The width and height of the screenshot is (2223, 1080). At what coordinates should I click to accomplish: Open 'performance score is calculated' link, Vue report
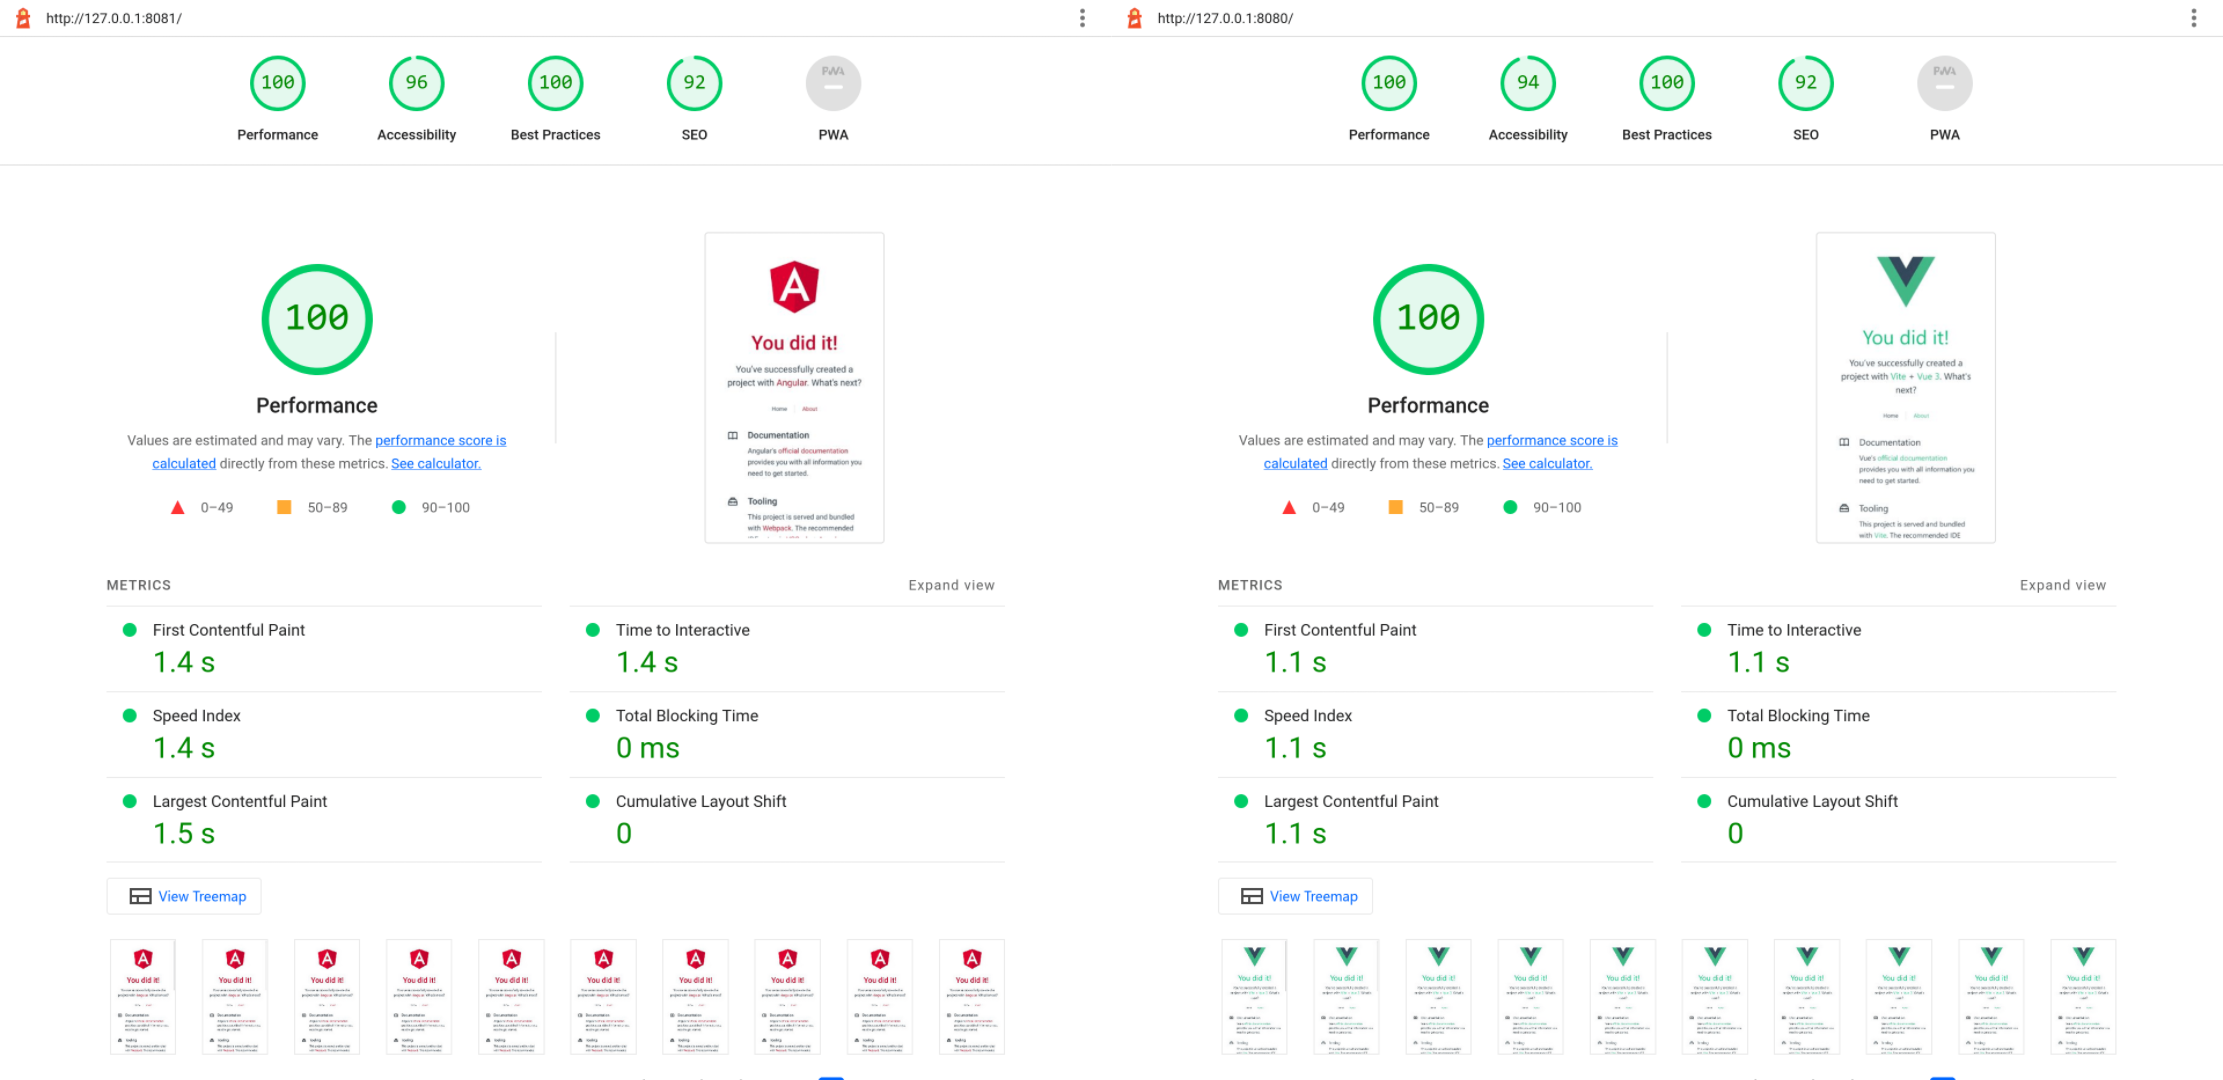coord(1552,441)
